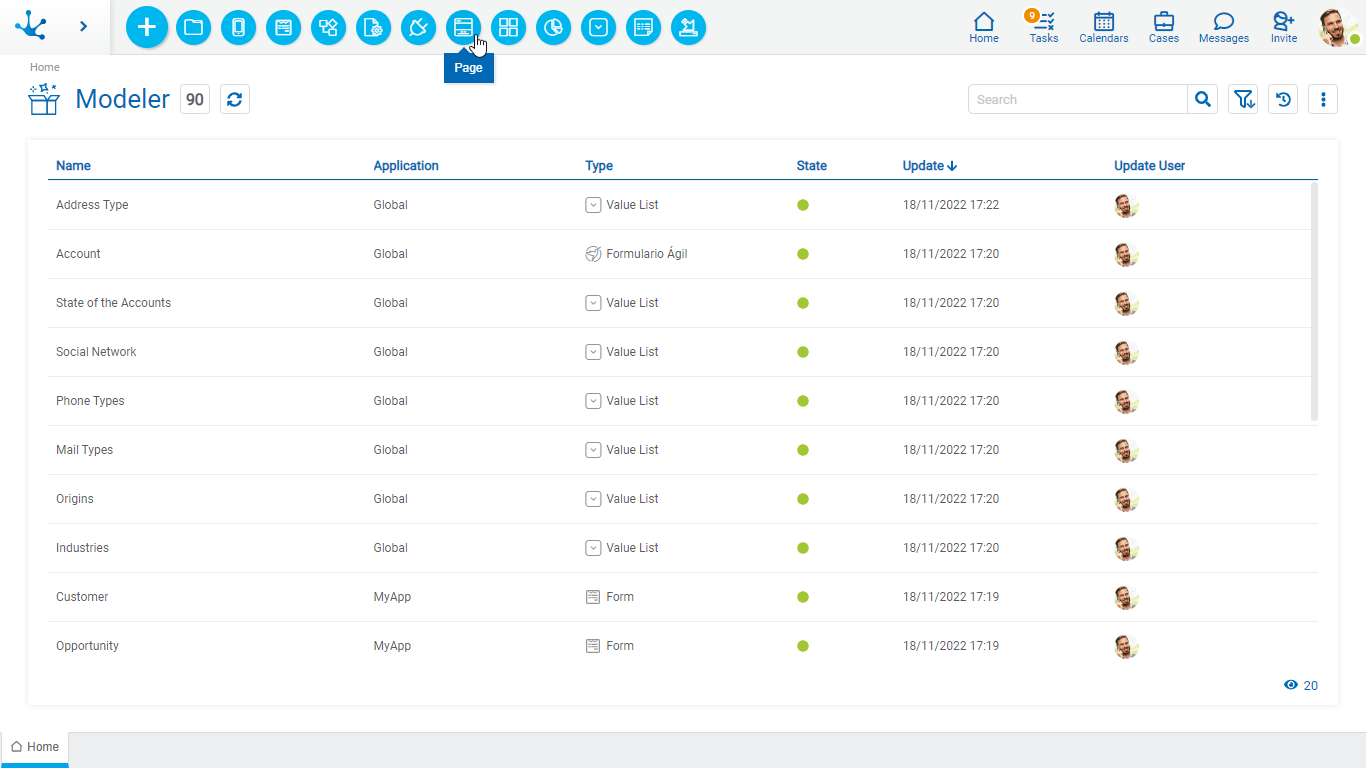
Task: Open the Opportunity form entry
Action: 682,646
